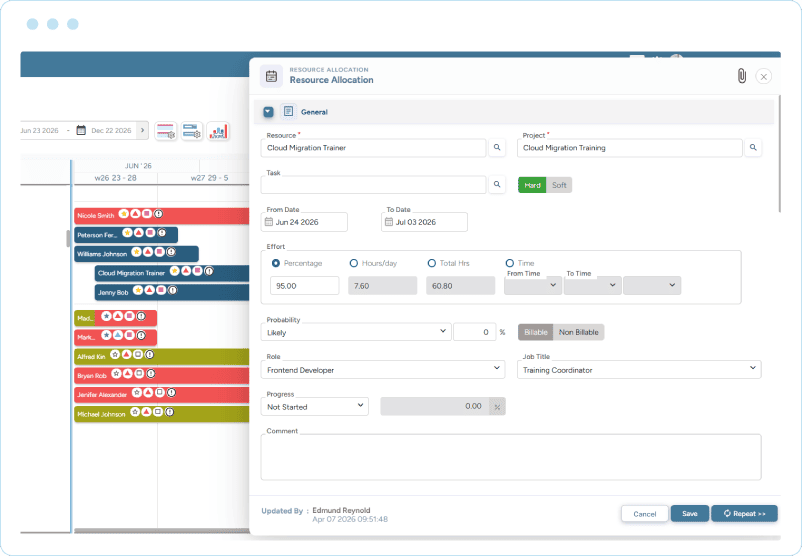Open the Job Title dropdown
Viewport: 802px width, 556px height.
[x=639, y=369]
